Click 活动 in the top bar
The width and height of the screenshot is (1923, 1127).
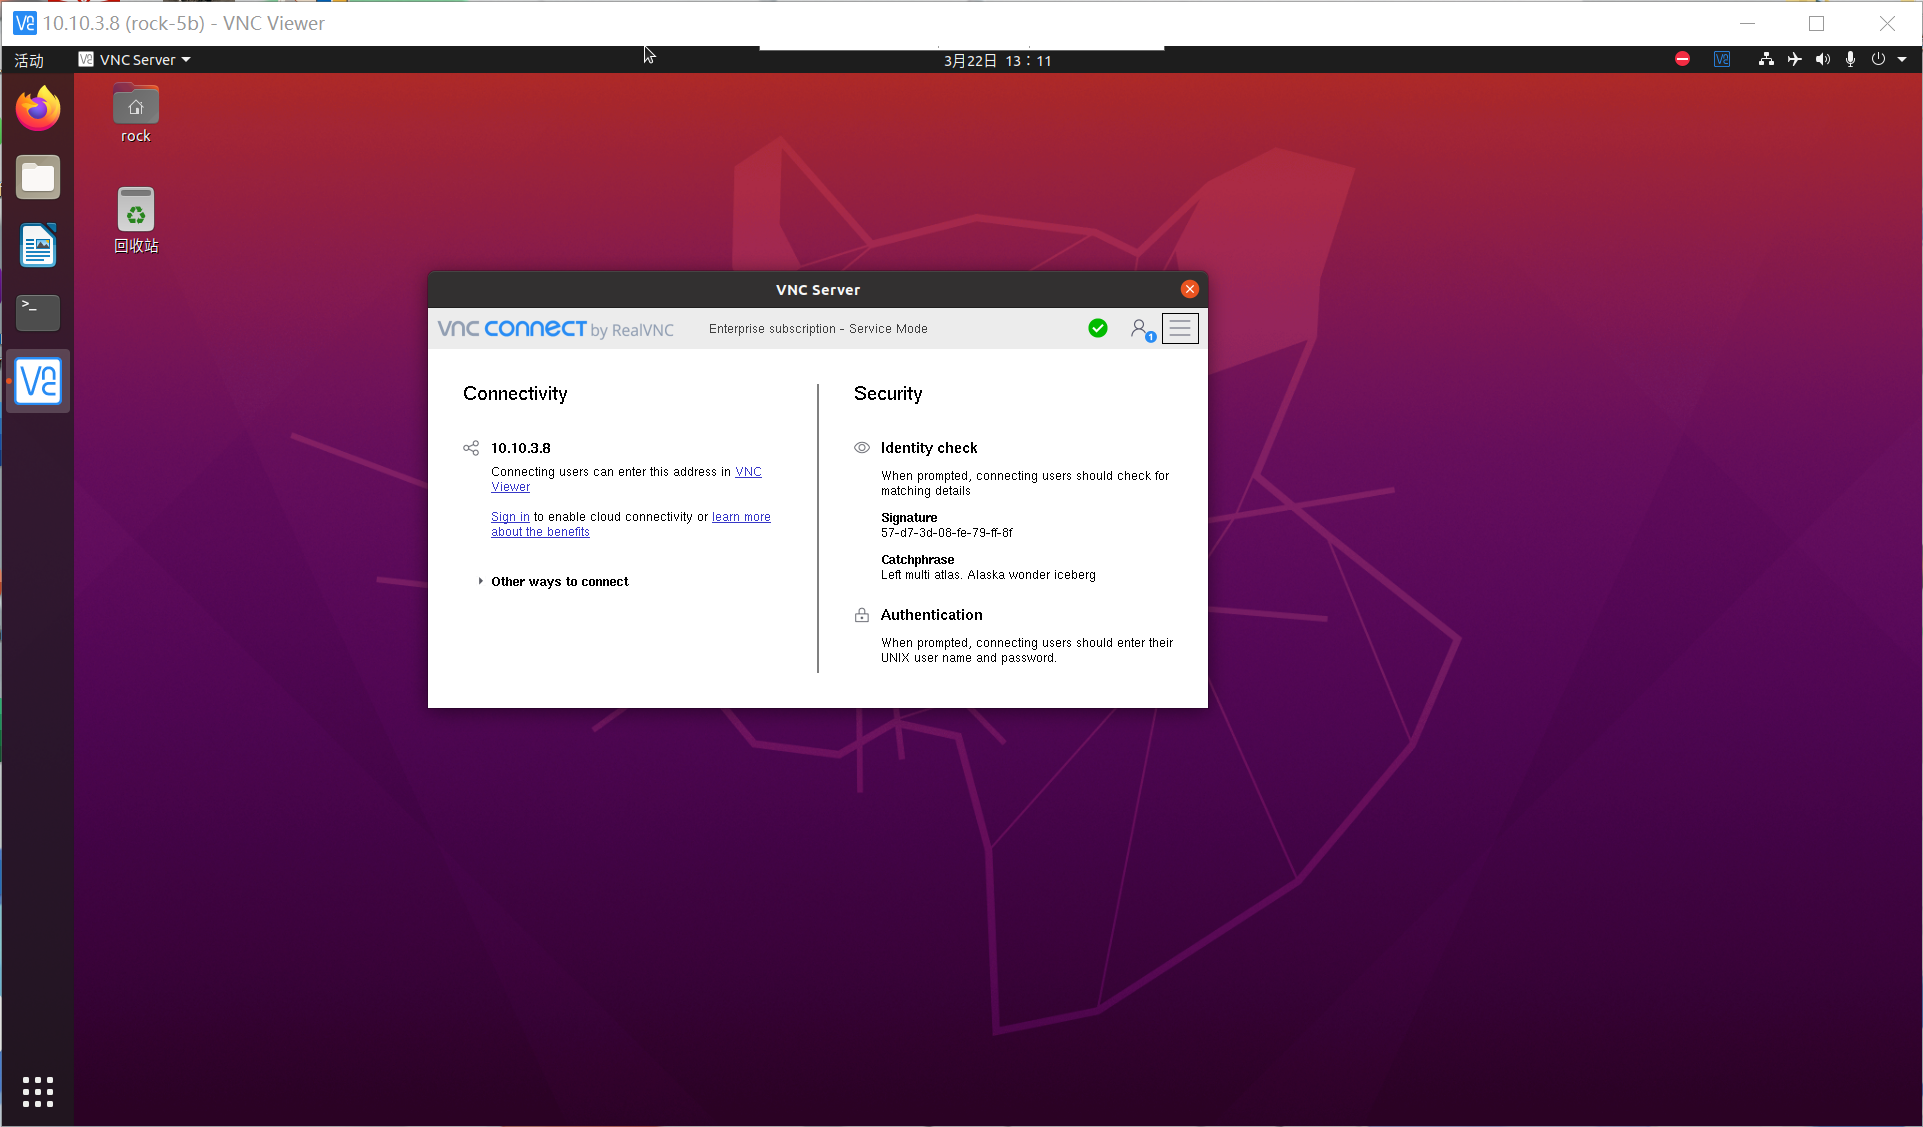[x=29, y=59]
